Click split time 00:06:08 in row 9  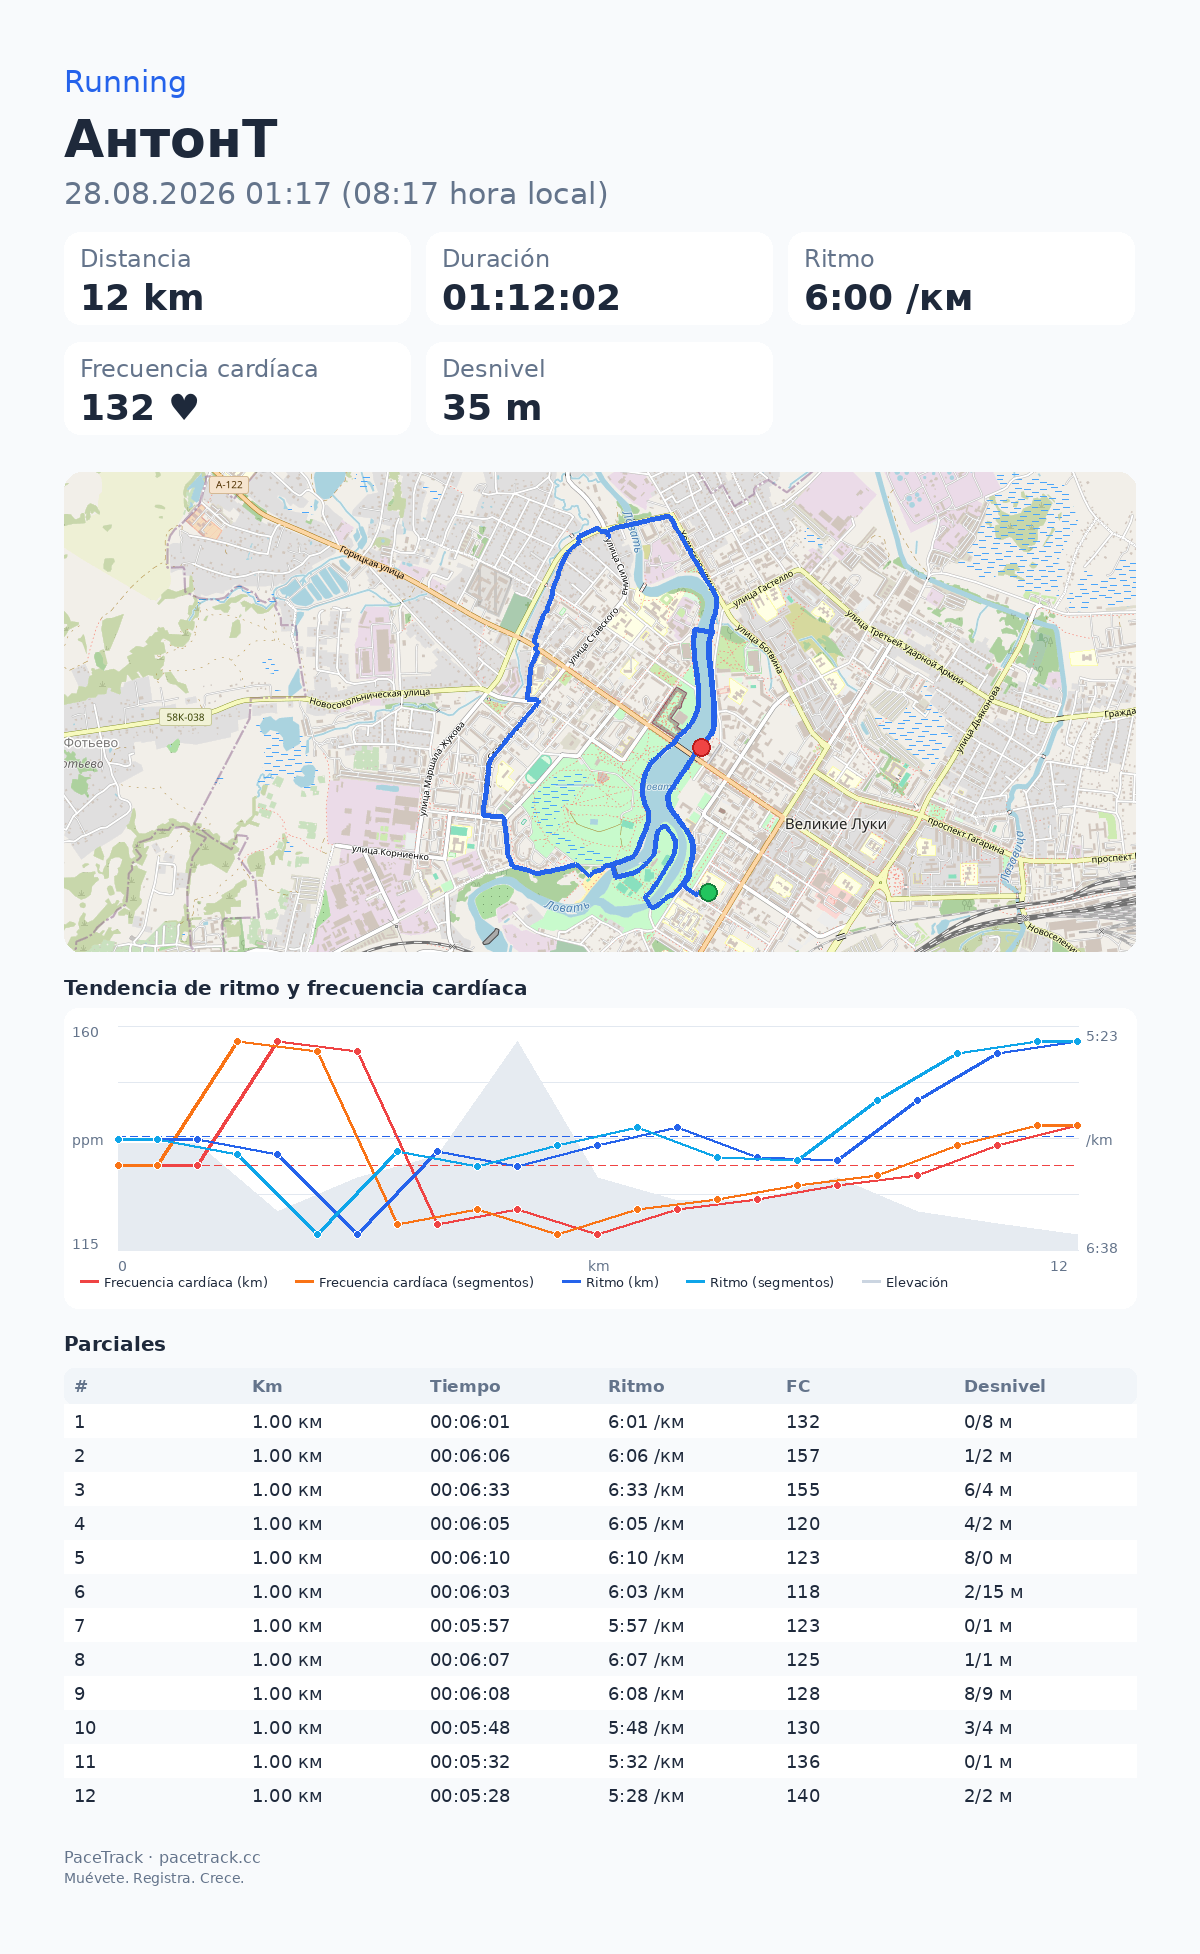point(470,1694)
